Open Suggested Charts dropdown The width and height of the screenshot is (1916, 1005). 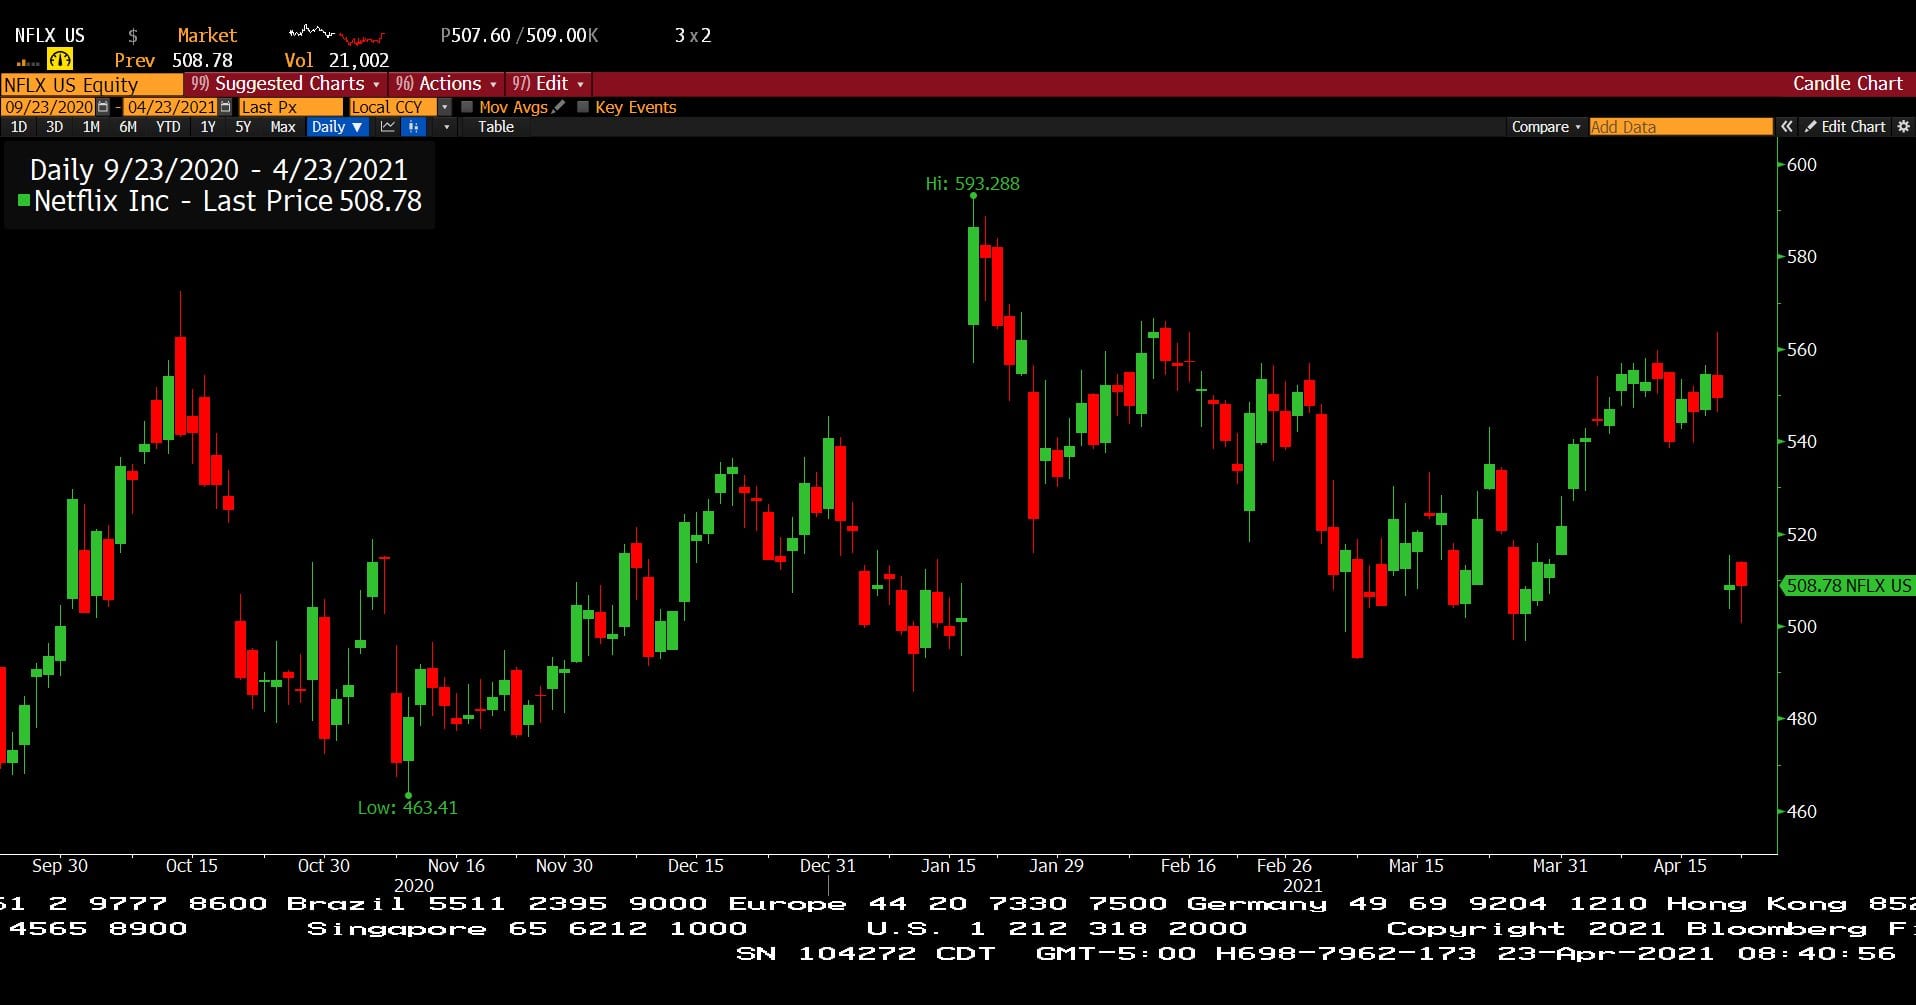pyautogui.click(x=285, y=84)
